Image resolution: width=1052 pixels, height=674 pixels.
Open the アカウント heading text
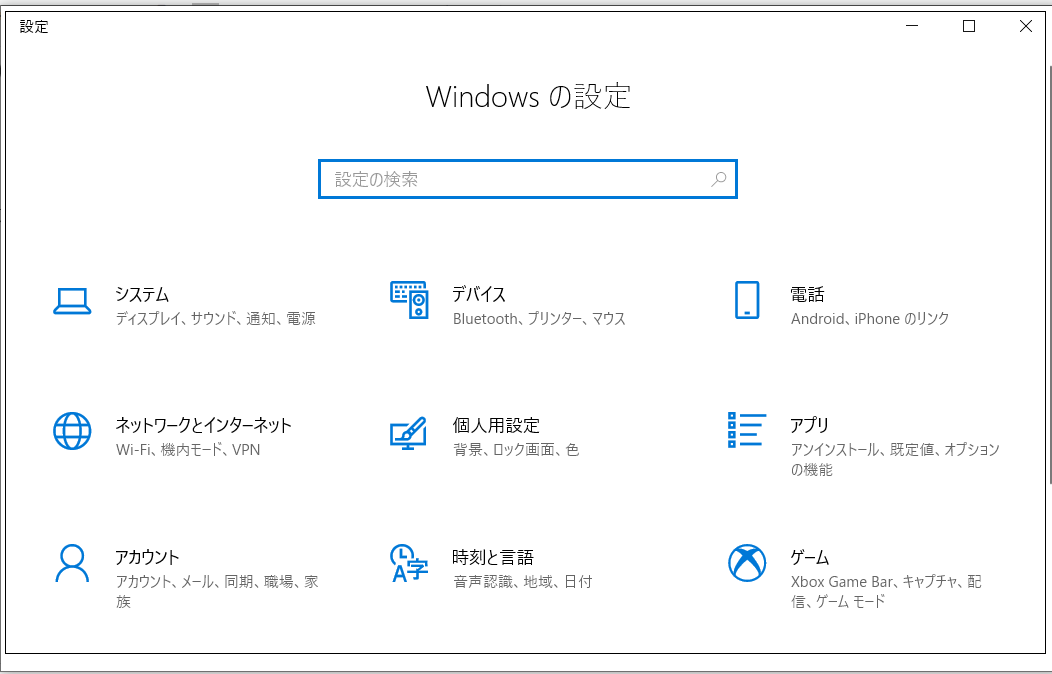click(x=147, y=557)
